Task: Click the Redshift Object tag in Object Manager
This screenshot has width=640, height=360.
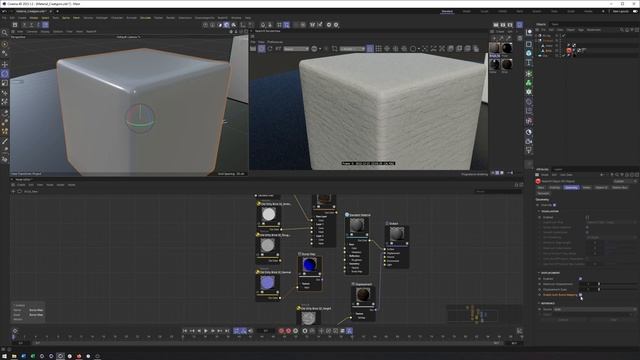Action: (x=569, y=50)
